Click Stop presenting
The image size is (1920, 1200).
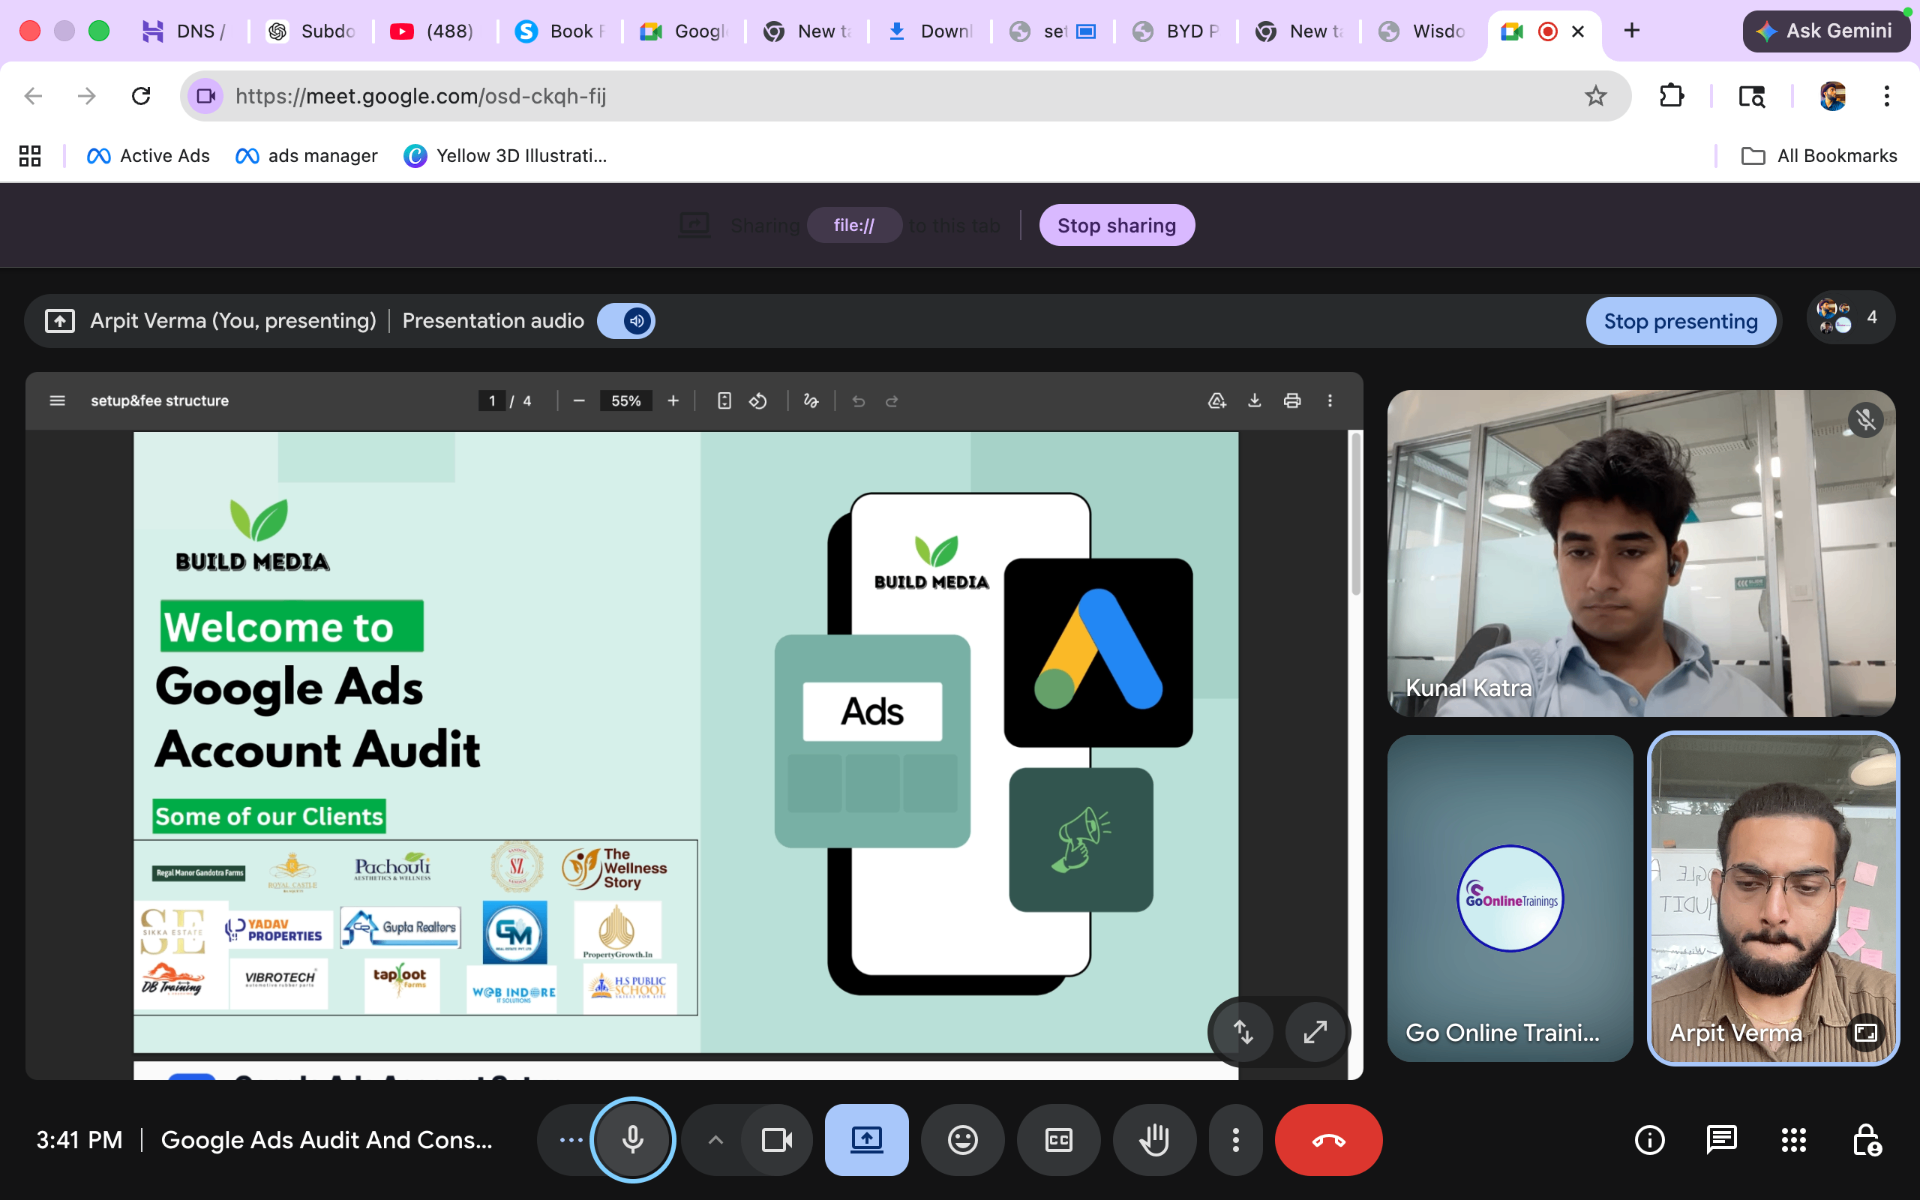tap(1680, 321)
